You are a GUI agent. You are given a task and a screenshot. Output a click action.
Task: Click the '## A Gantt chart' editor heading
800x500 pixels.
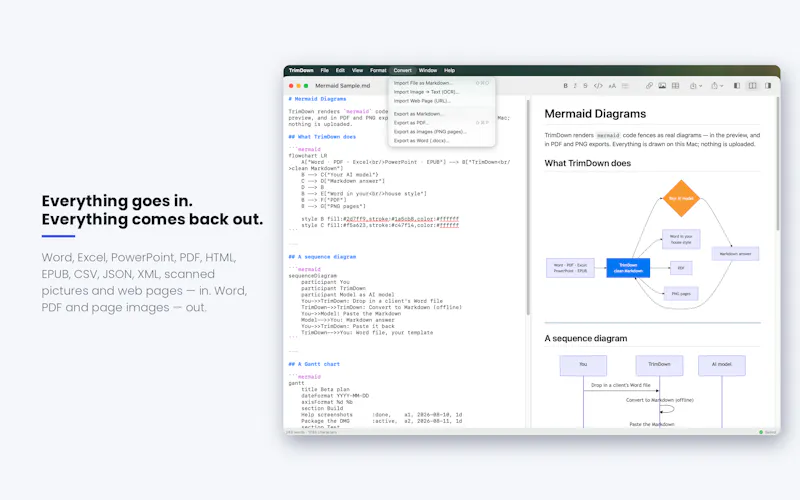[314, 364]
